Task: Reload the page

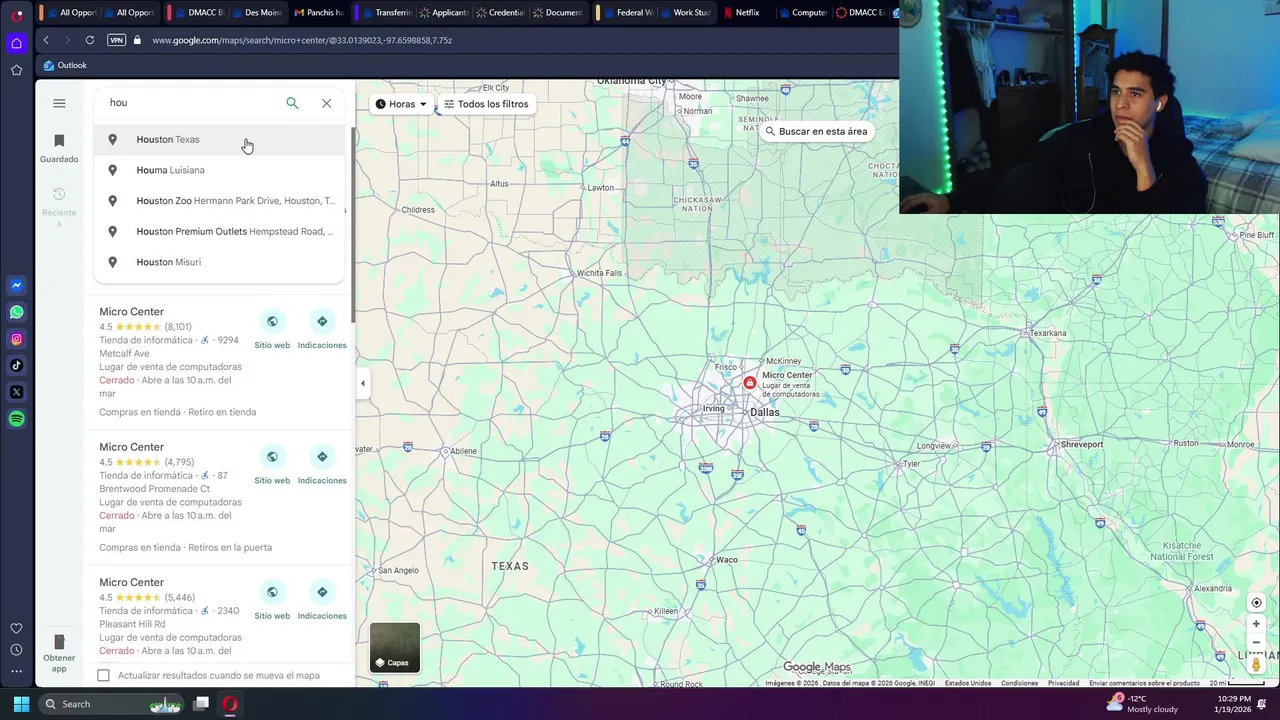Action: 90,40
